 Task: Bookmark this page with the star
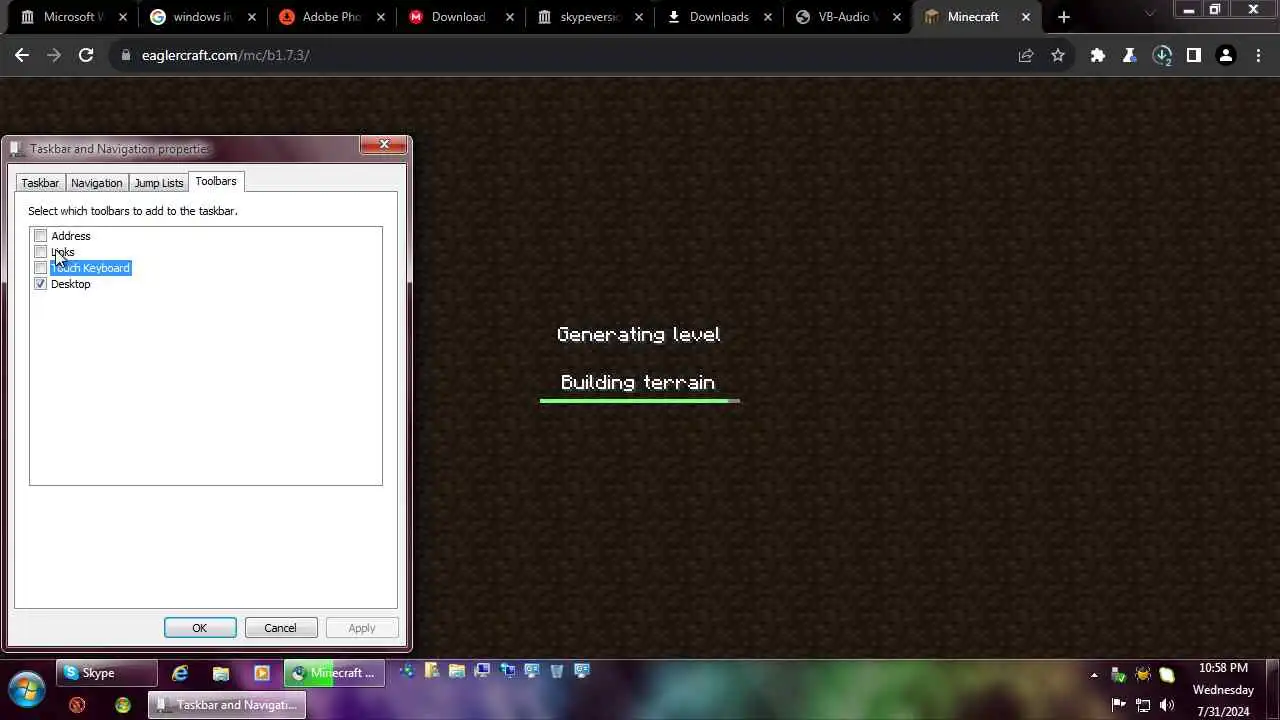(x=1058, y=56)
